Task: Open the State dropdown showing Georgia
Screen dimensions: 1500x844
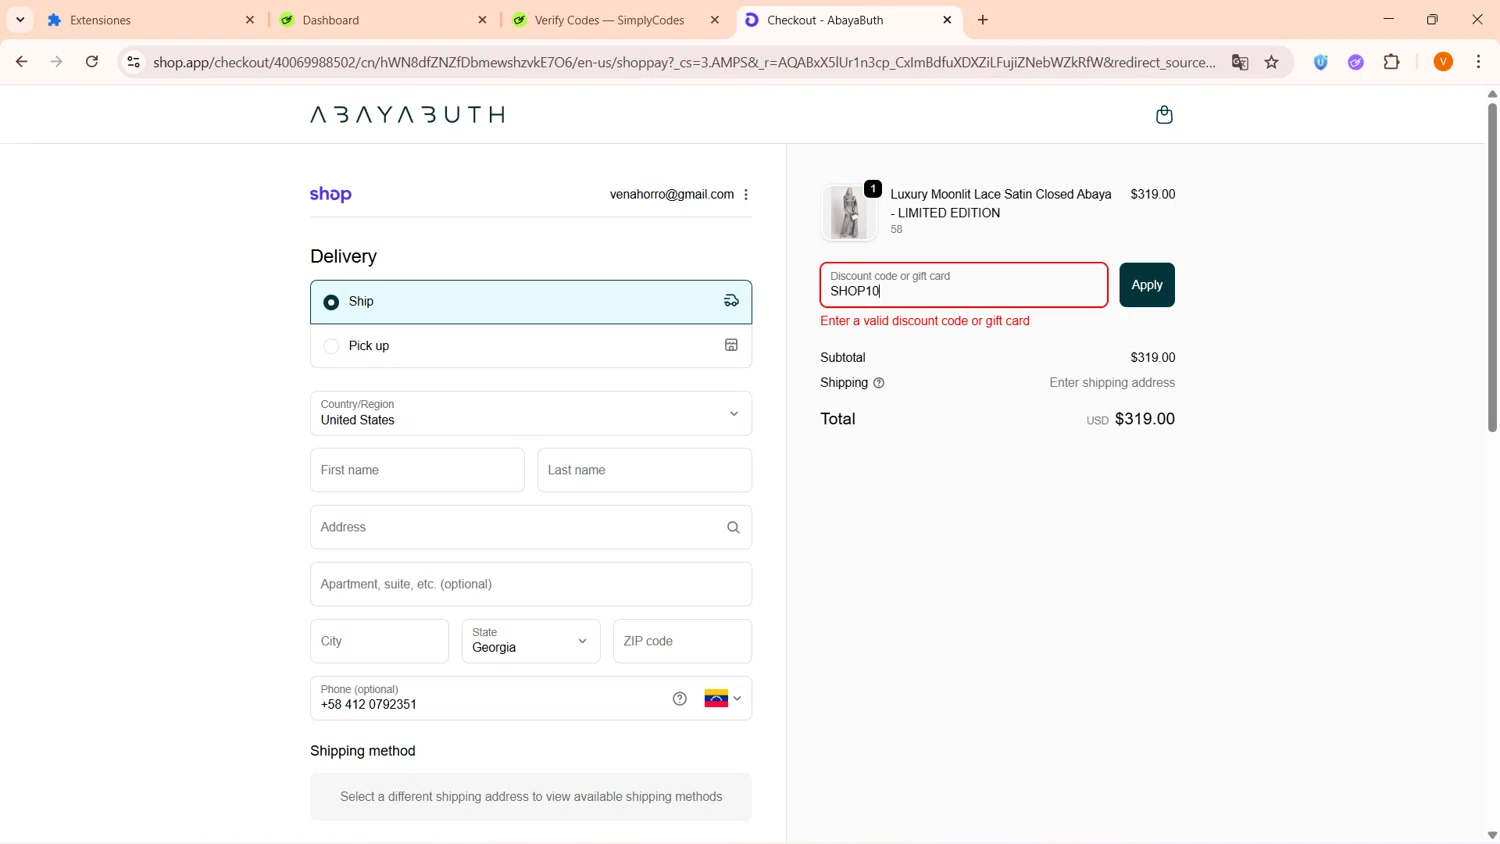Action: [x=531, y=641]
